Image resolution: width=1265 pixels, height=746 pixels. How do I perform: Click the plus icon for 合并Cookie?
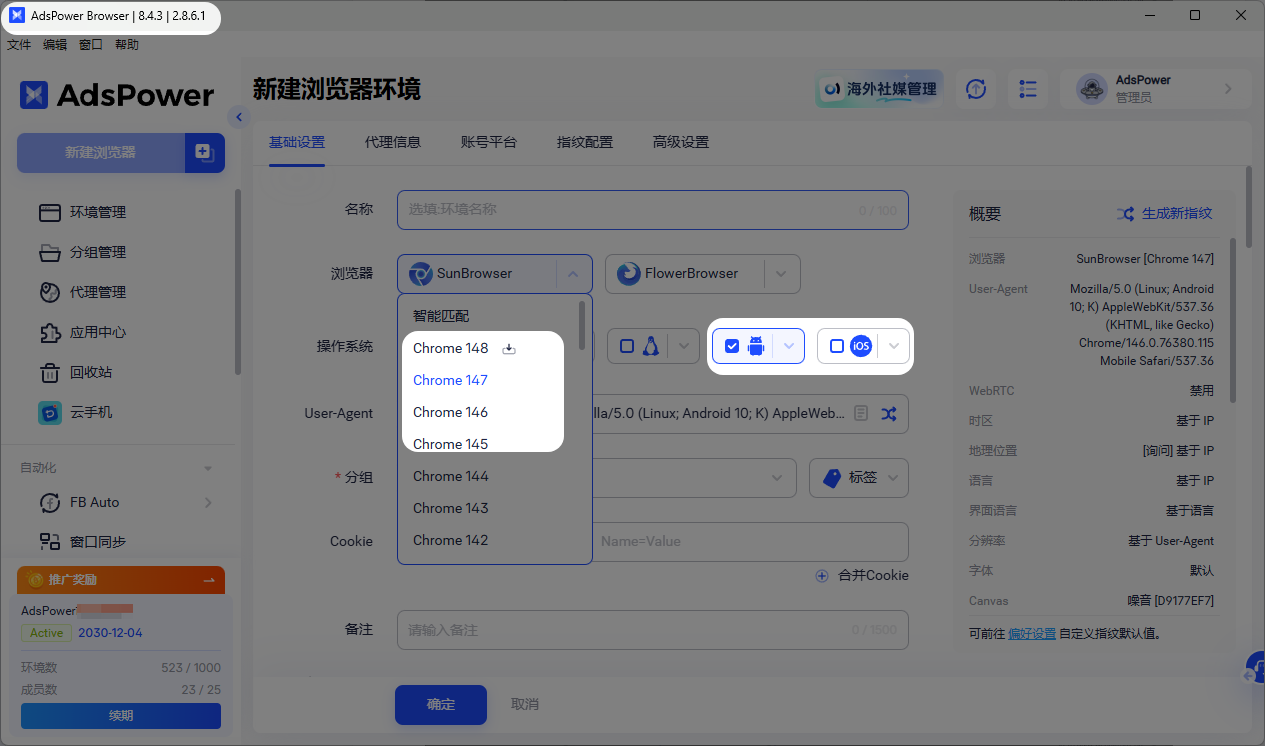(822, 575)
